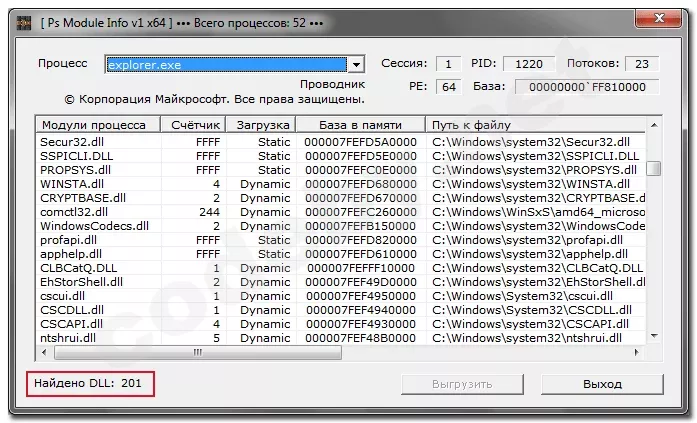697x423 pixels.
Task: Select the EhStorShell.dll module row
Action: [x=341, y=282]
